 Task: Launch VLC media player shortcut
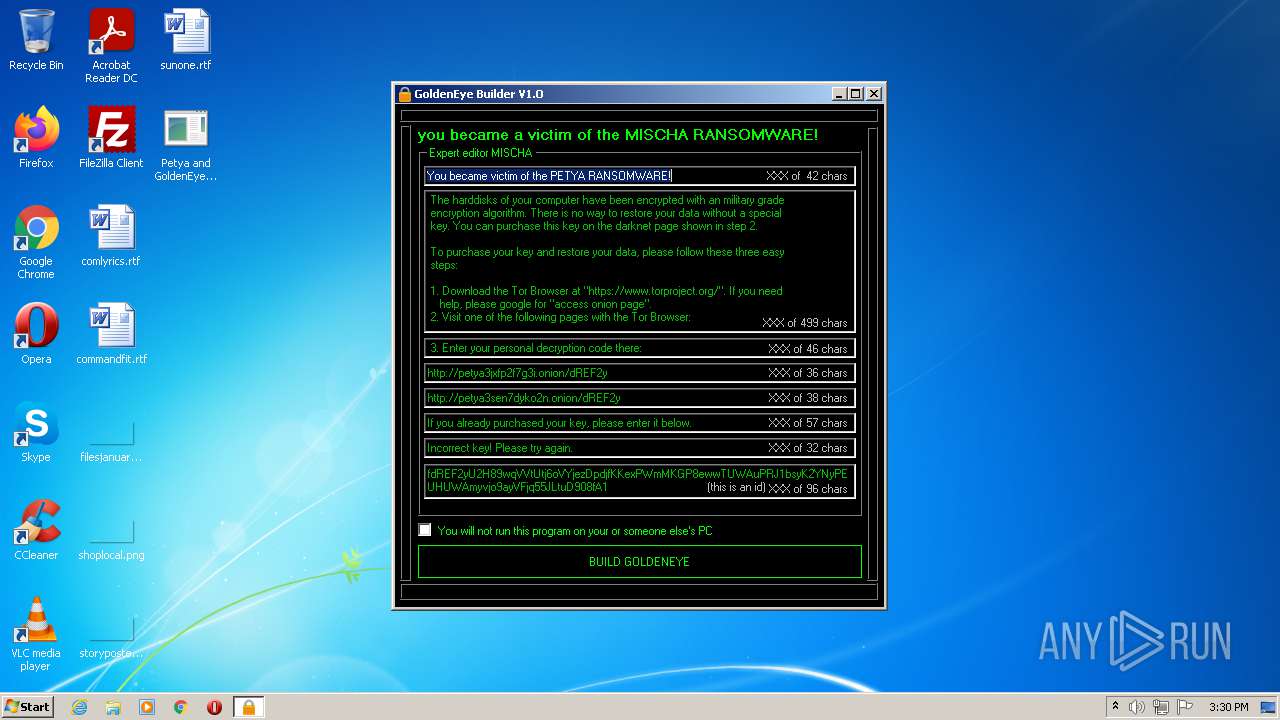(36, 634)
